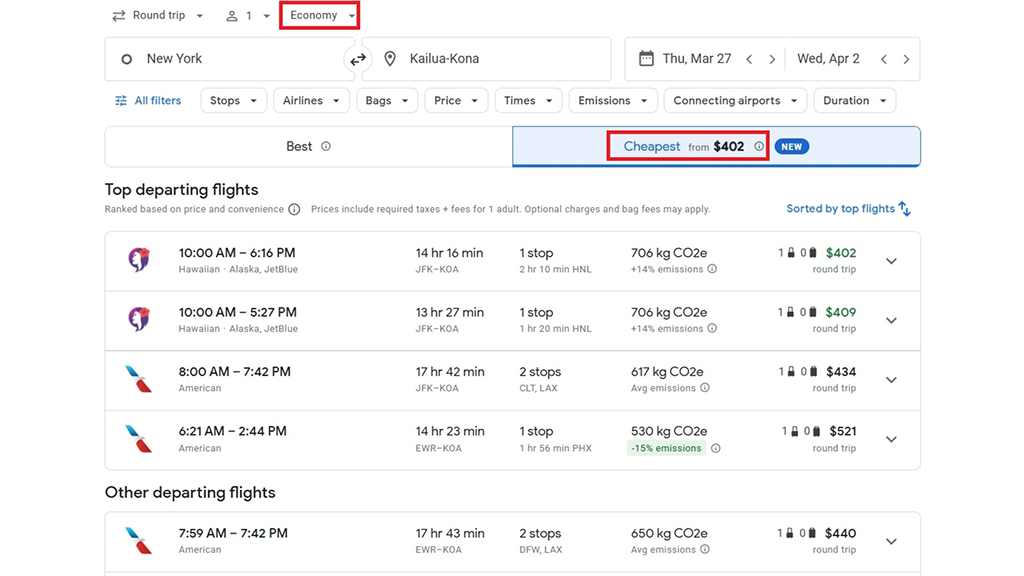Image resolution: width=1024 pixels, height=576 pixels.
Task: Expand details of the $440 flight
Action: 891,541
